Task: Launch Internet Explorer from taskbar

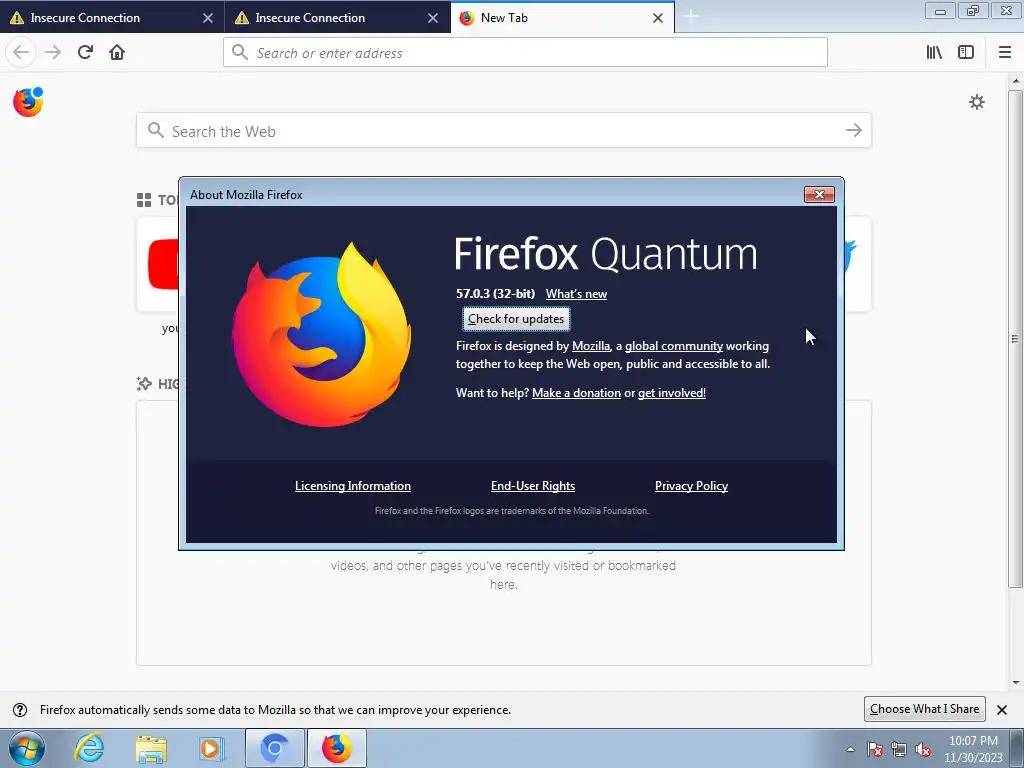Action: pyautogui.click(x=89, y=748)
